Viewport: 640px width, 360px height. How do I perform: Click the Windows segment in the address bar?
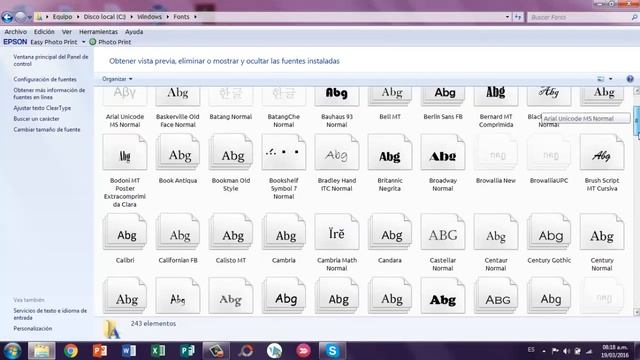click(149, 17)
